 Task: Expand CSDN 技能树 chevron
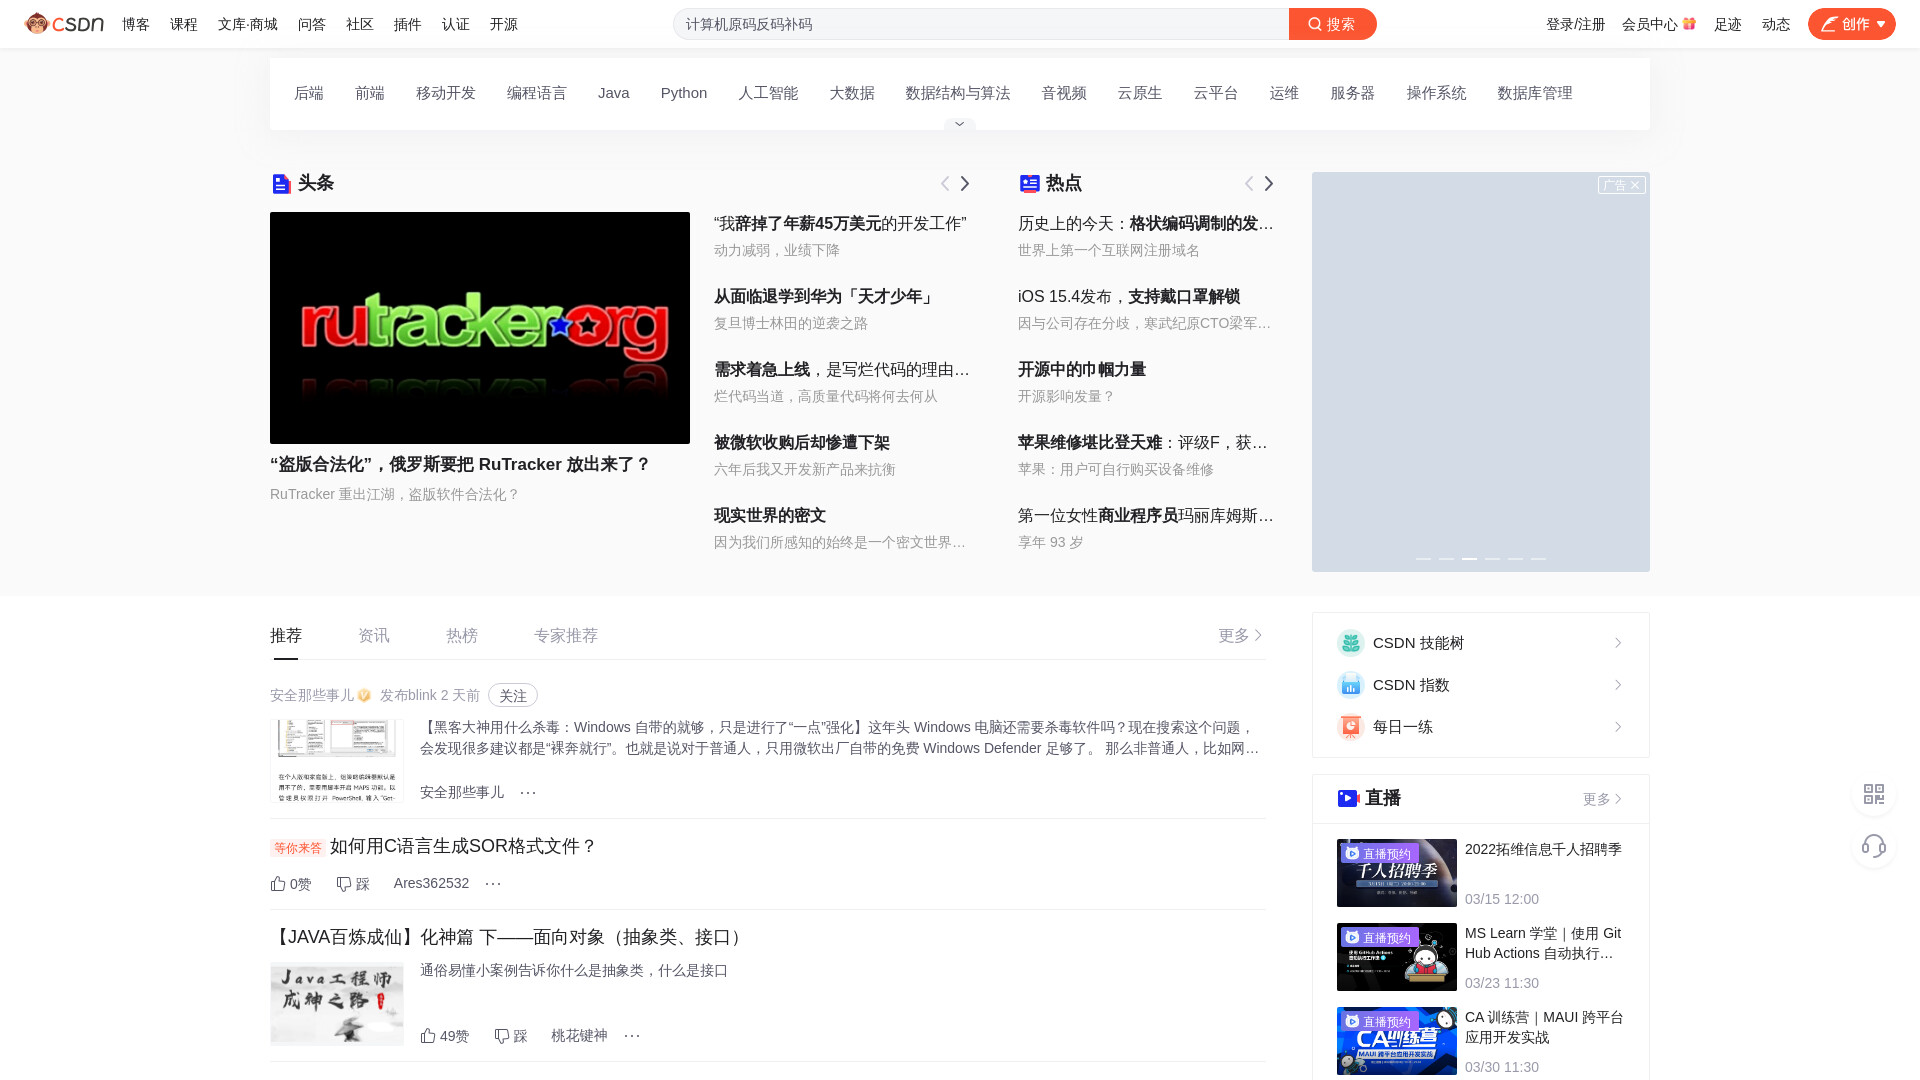click(x=1618, y=643)
